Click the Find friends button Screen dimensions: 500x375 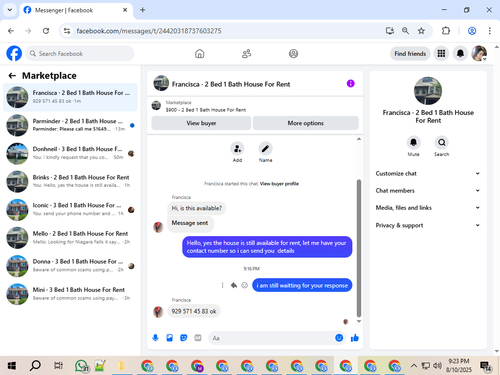click(410, 53)
